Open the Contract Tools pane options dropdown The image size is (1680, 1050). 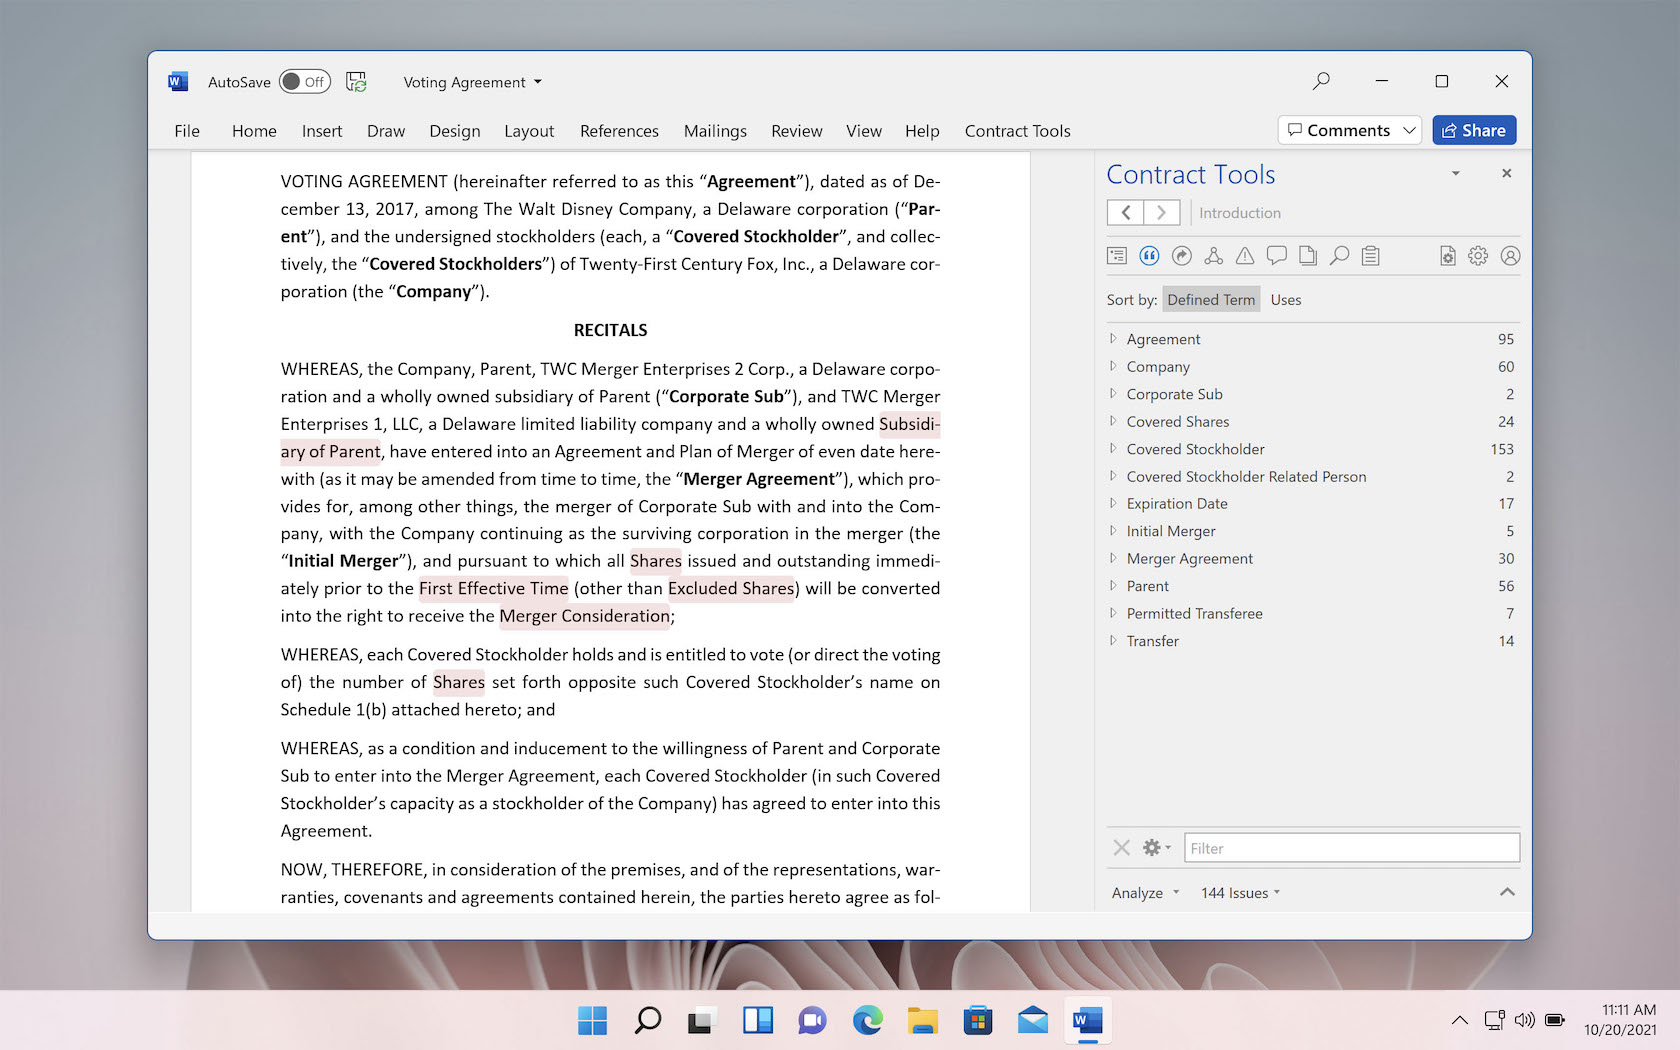[x=1456, y=174]
